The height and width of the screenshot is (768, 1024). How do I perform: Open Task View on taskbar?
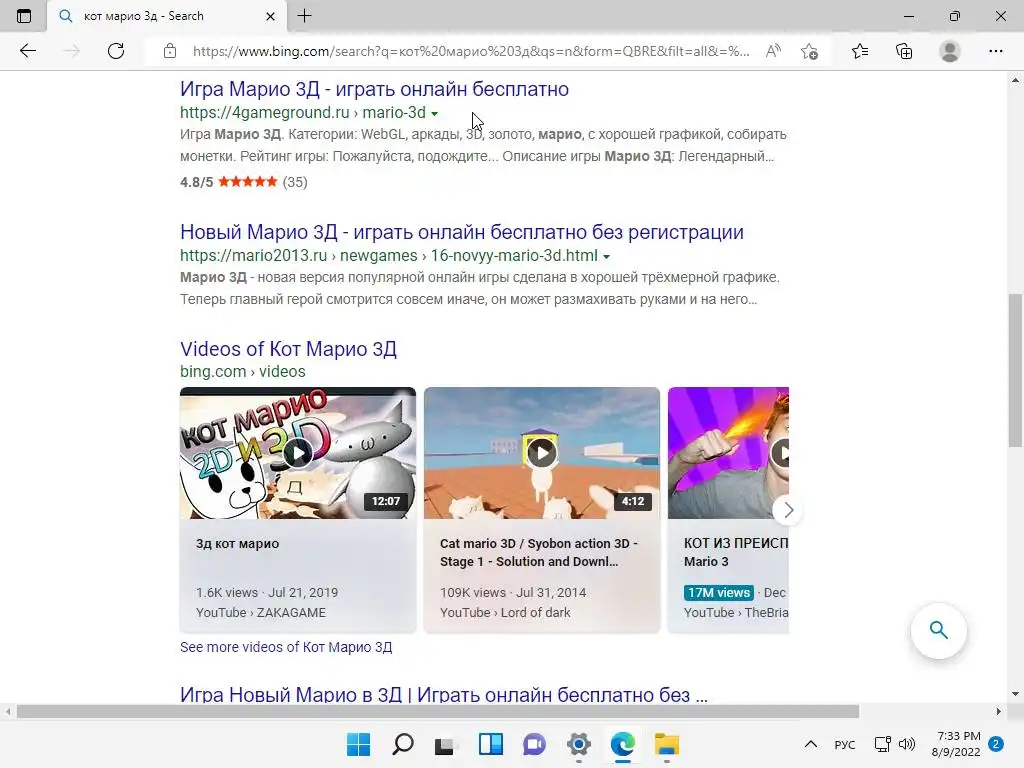click(x=446, y=744)
